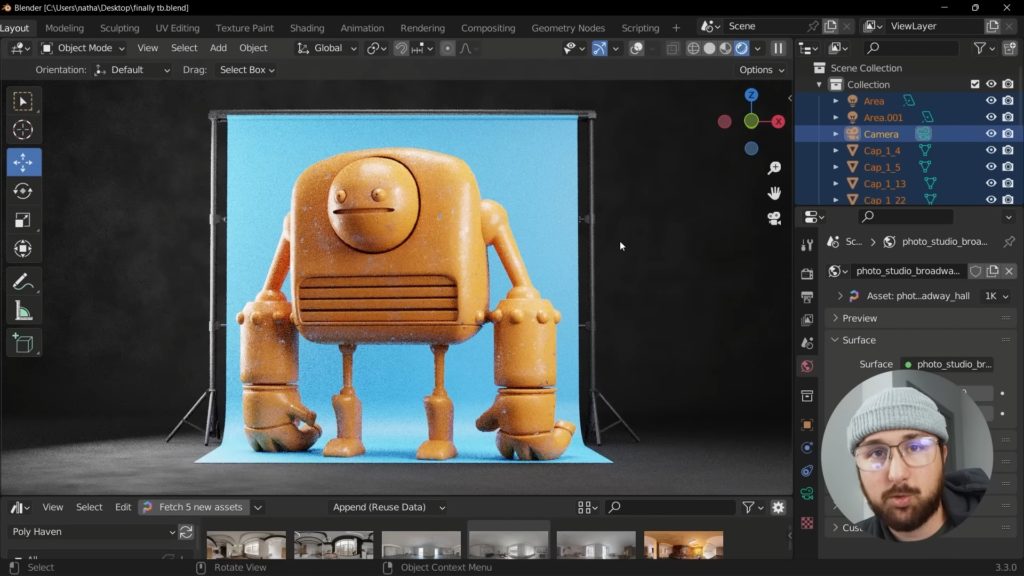Choose the Scale tool
The width and height of the screenshot is (1024, 576).
click(x=23, y=220)
